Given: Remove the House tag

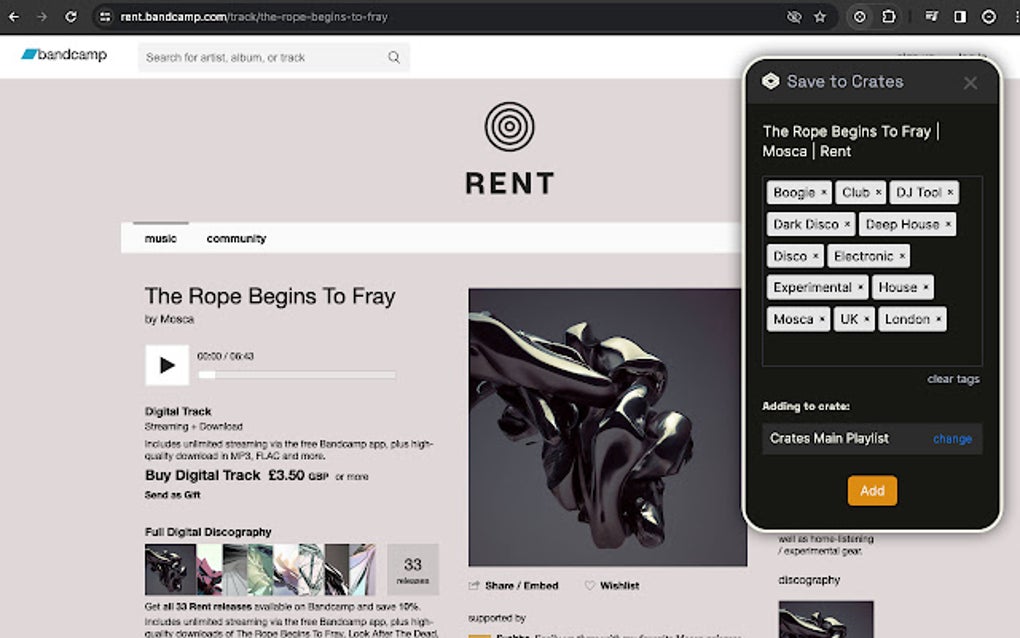Looking at the screenshot, I should click(925, 287).
